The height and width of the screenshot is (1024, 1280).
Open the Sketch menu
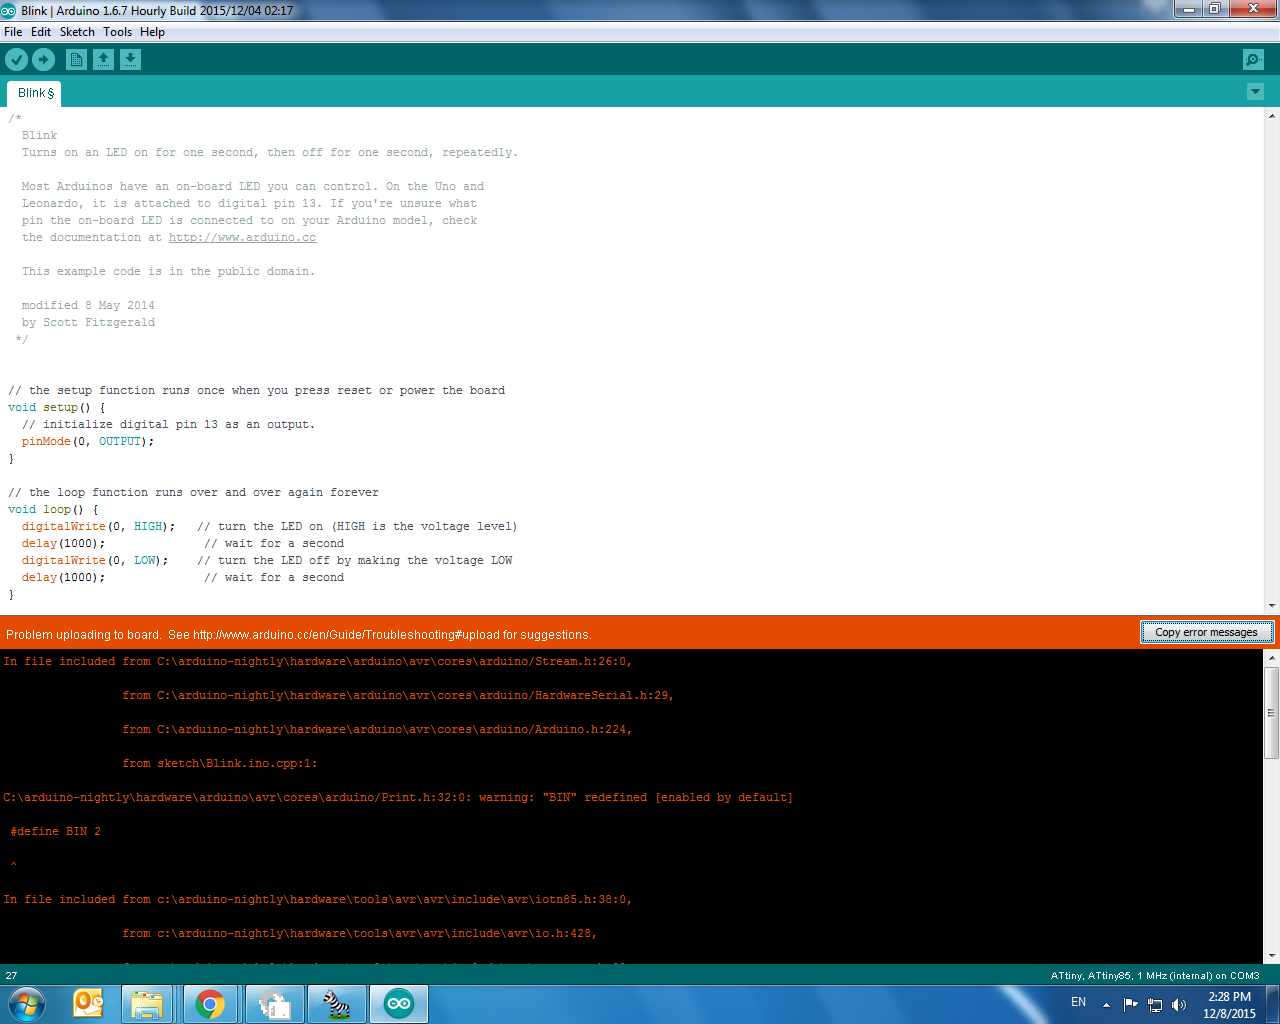click(x=77, y=32)
